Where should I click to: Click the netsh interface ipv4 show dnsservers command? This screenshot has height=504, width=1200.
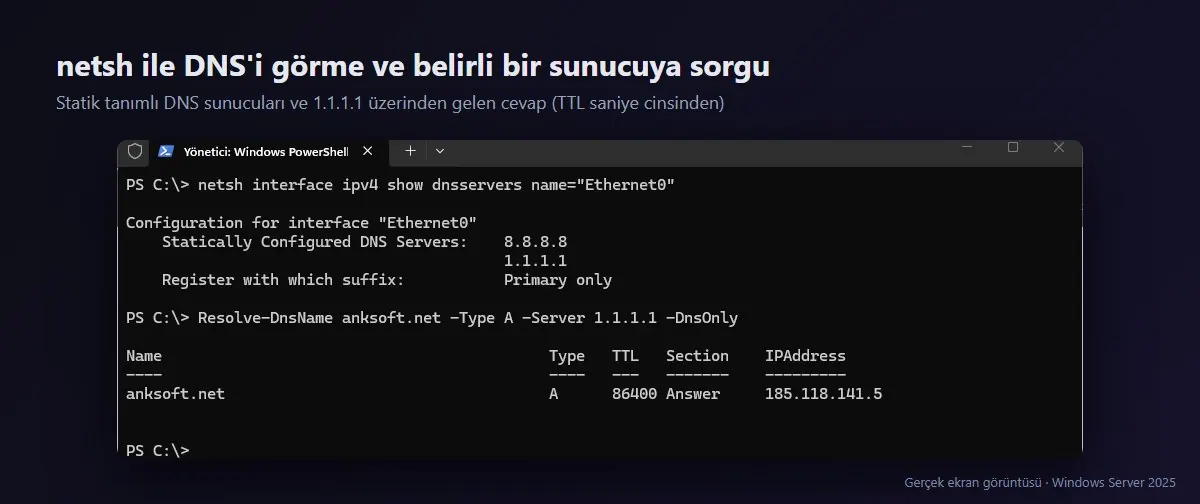tap(436, 185)
